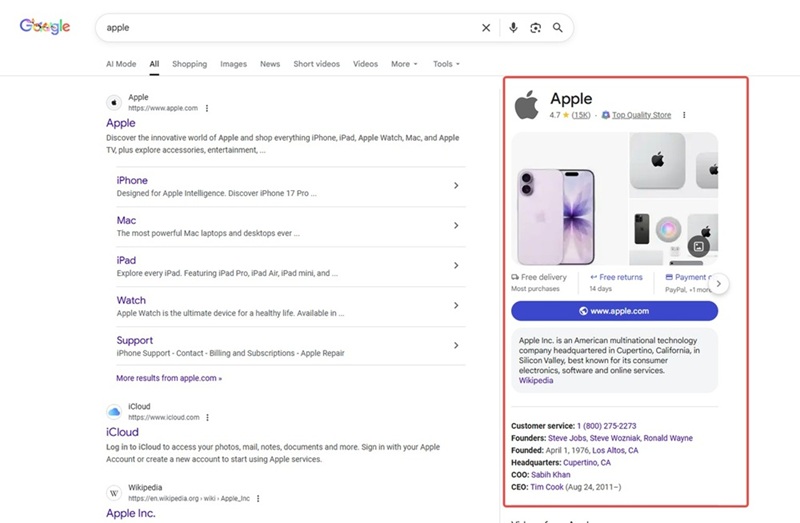This screenshot has height=523, width=800.
Task: Open three-dot menu next to apple.com result
Action: tap(207, 108)
